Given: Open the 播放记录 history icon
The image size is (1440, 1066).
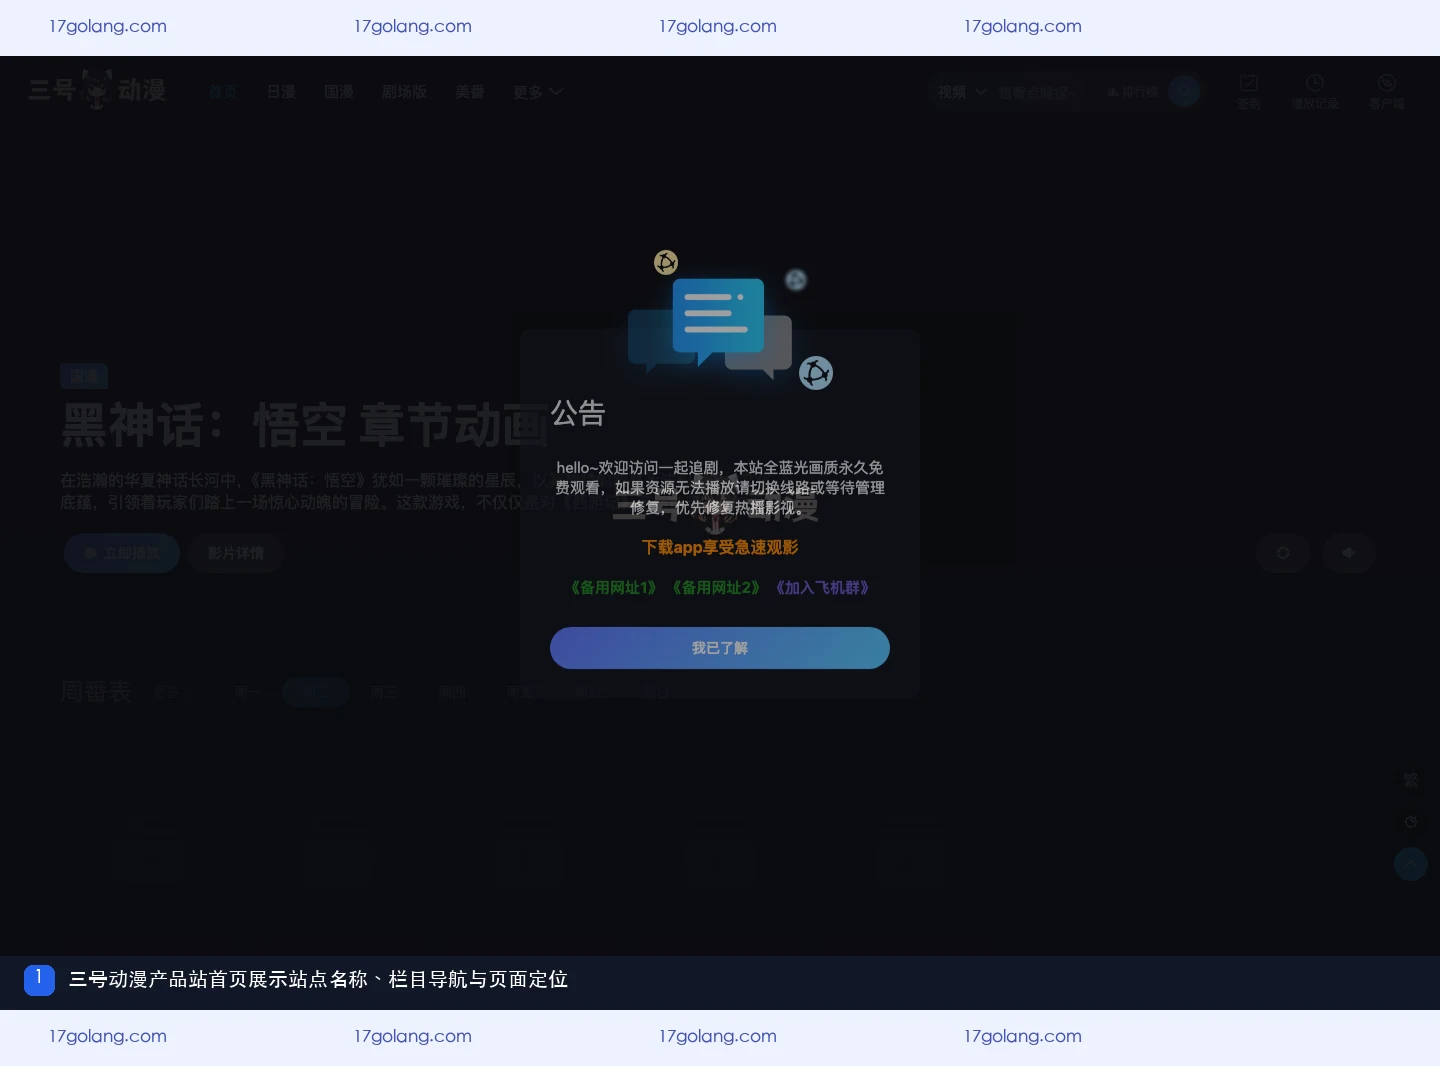Looking at the screenshot, I should pos(1315,92).
